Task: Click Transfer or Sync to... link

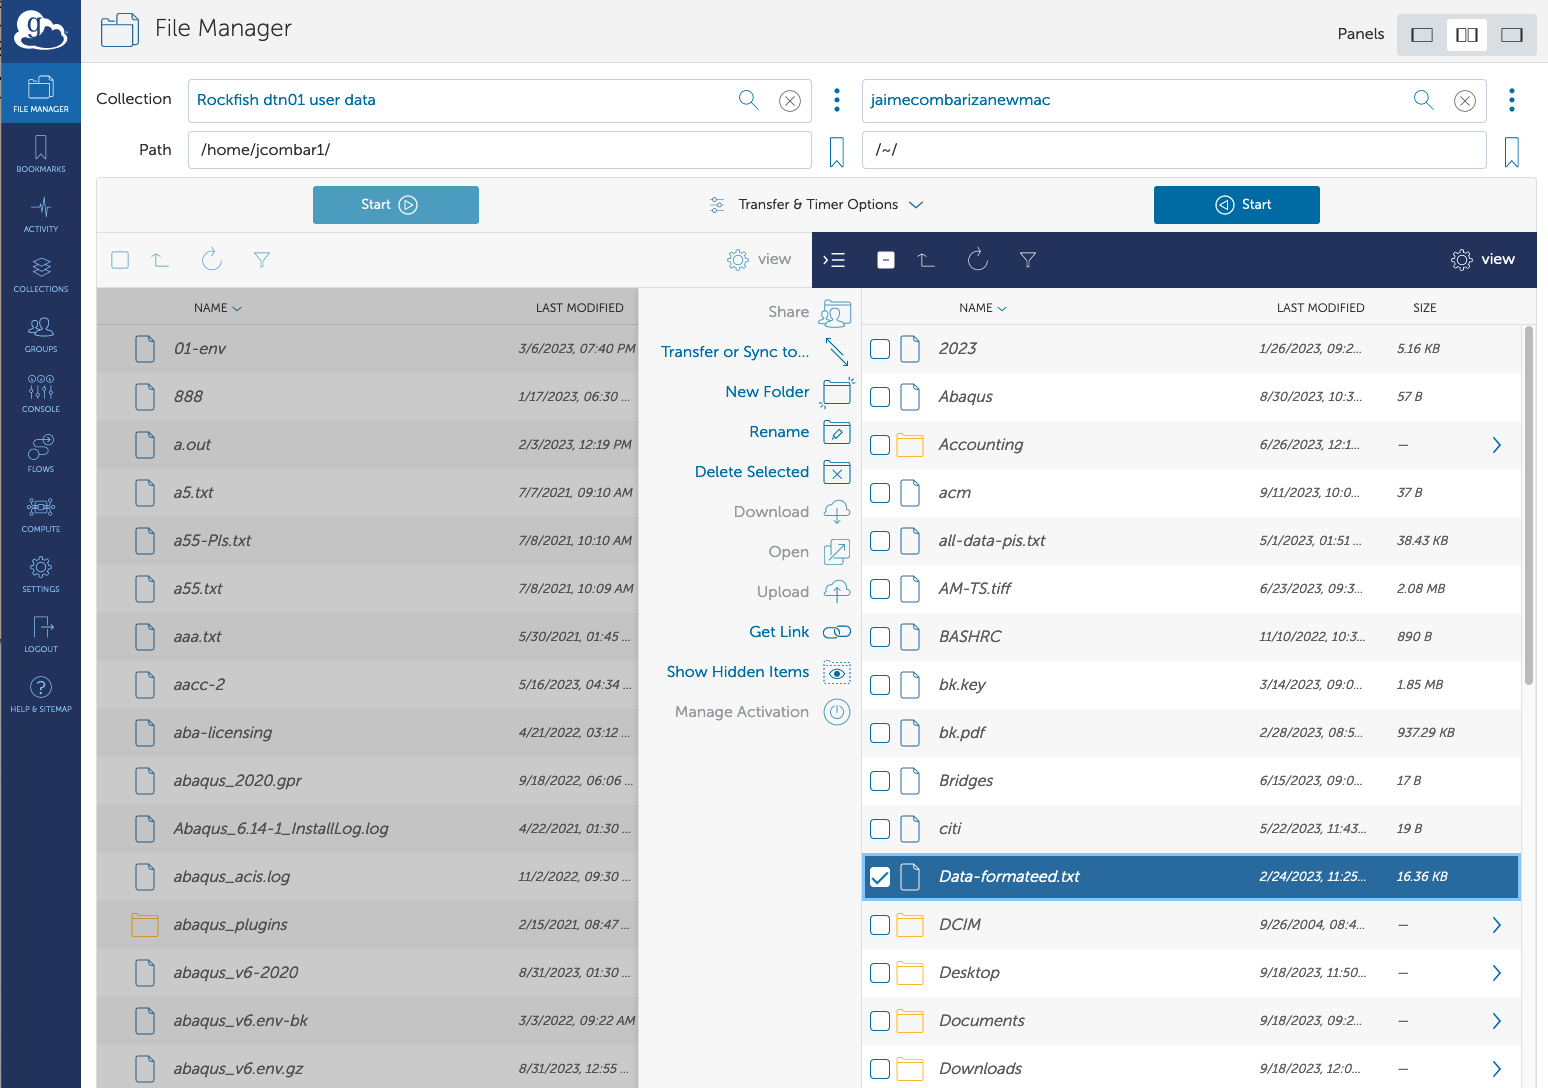Action: point(735,352)
